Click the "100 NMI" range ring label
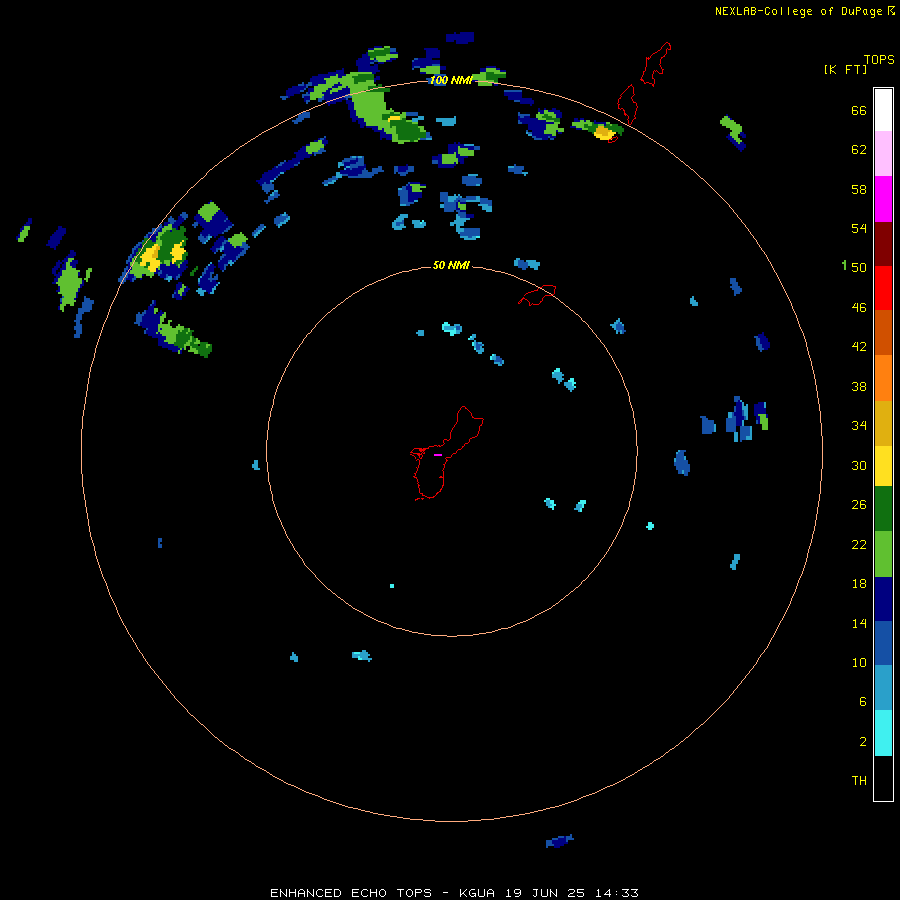 point(451,80)
